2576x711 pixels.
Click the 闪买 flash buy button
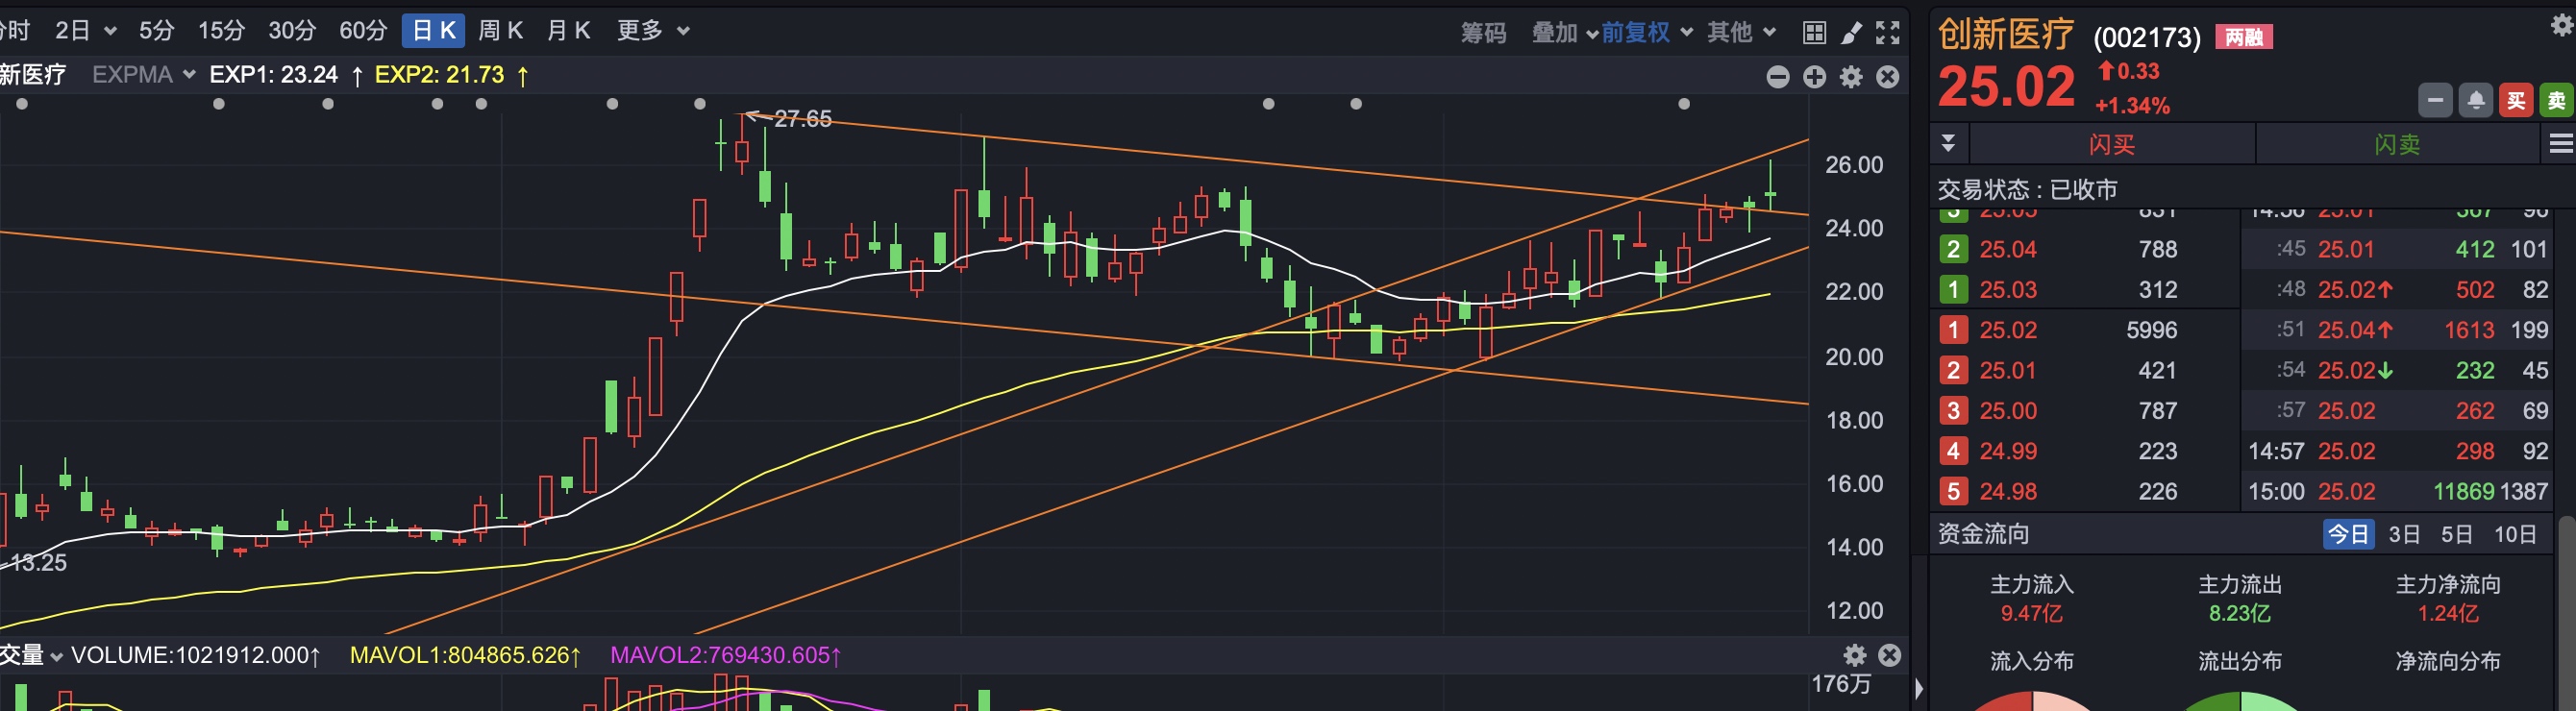point(2112,144)
